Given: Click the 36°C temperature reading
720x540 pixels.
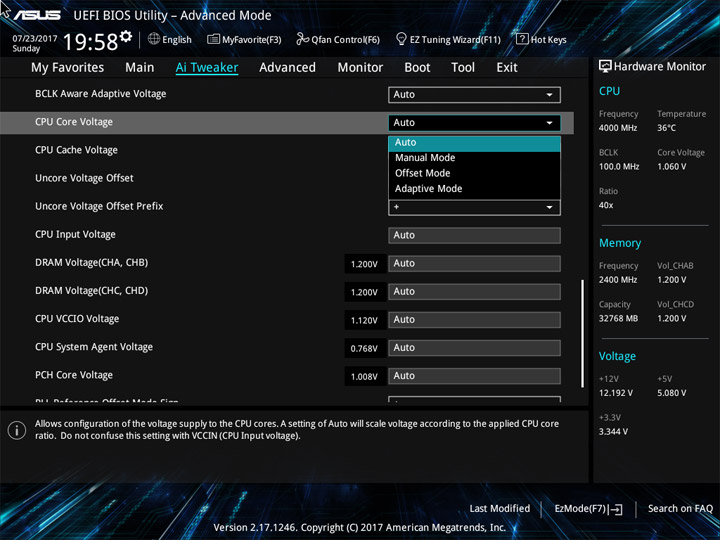Looking at the screenshot, I should coord(666,128).
